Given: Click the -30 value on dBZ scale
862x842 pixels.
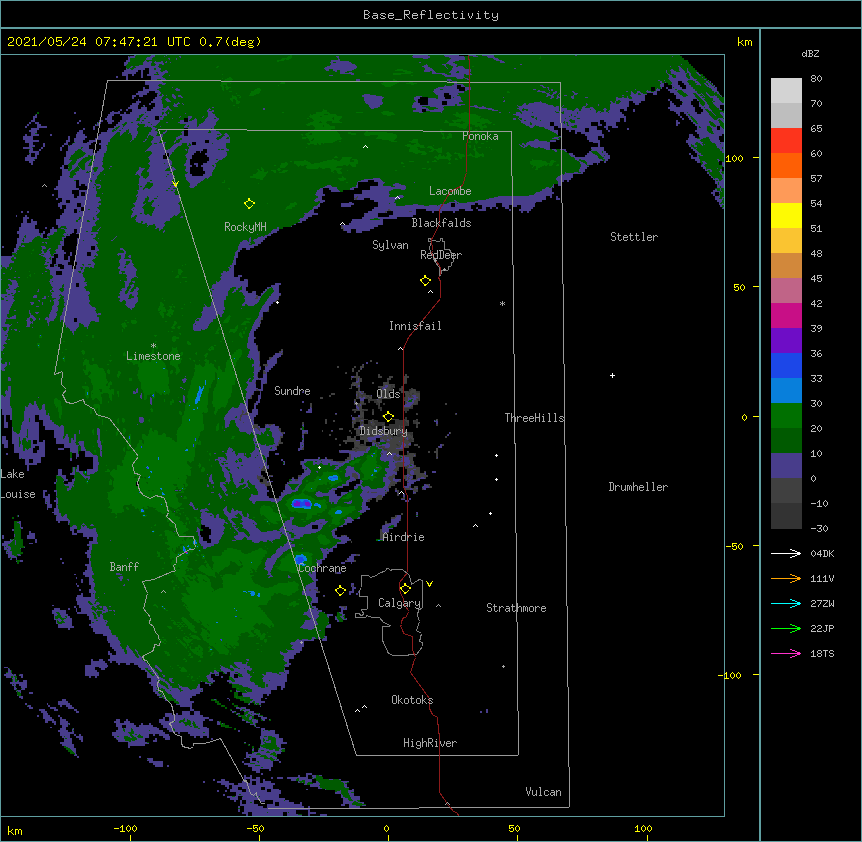Looking at the screenshot, I should [x=819, y=528].
